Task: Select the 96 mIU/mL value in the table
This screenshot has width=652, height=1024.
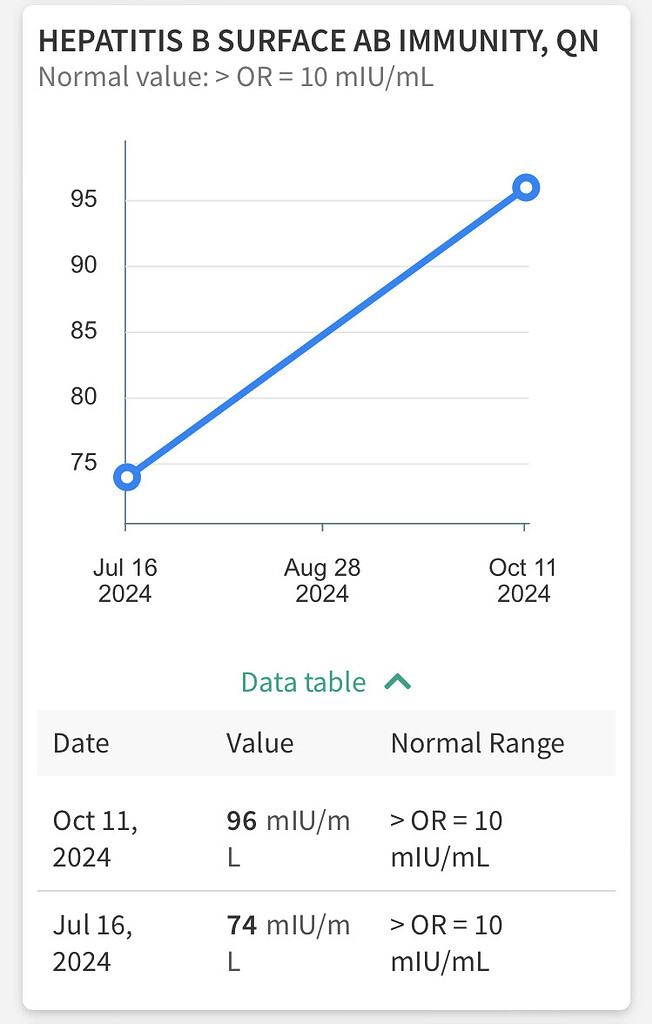Action: (x=288, y=838)
